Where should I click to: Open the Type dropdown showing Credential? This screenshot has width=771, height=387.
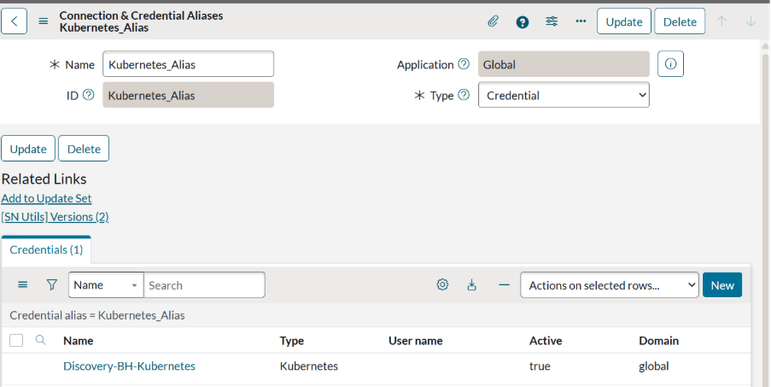pyautogui.click(x=563, y=95)
